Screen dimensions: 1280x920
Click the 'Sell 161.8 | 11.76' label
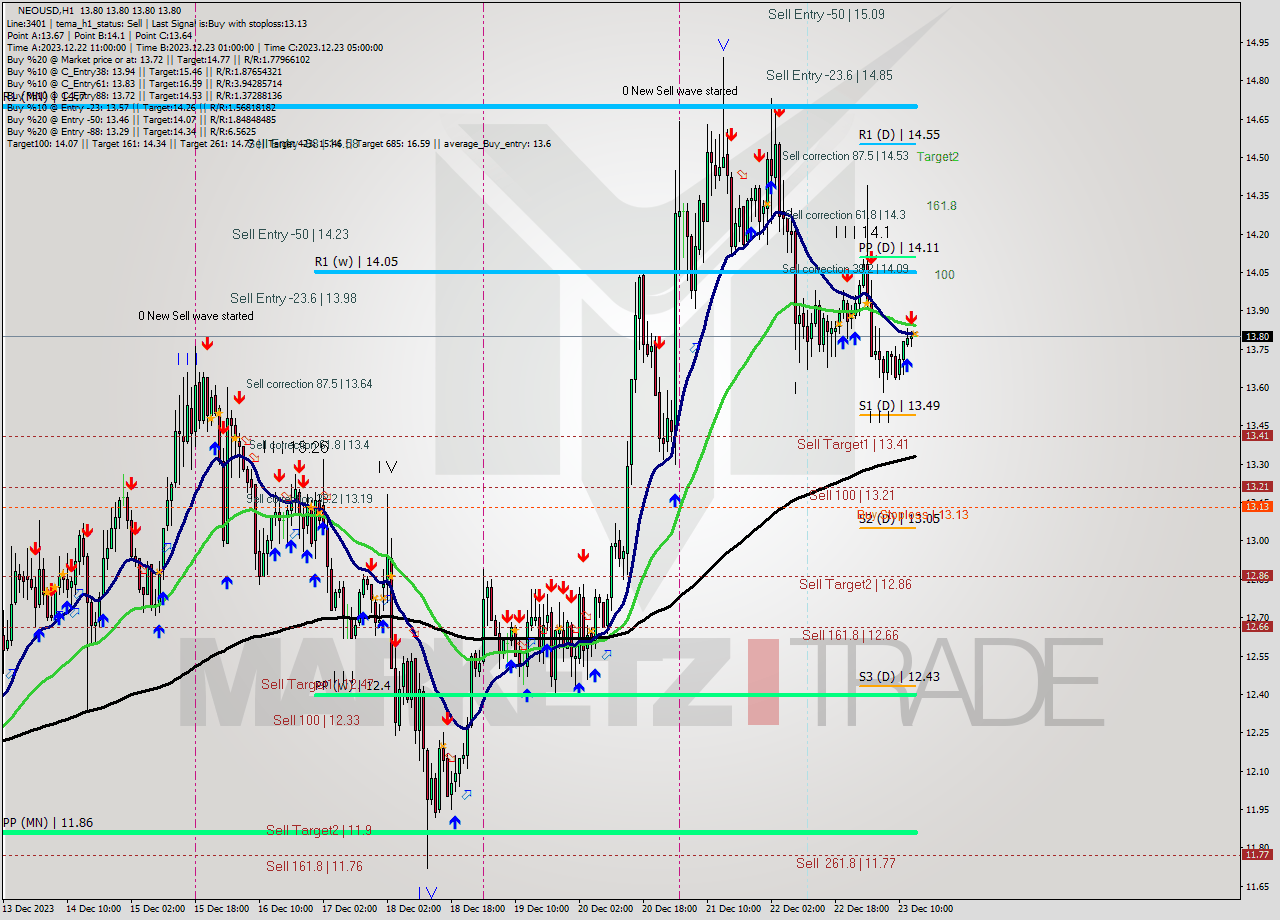314,866
